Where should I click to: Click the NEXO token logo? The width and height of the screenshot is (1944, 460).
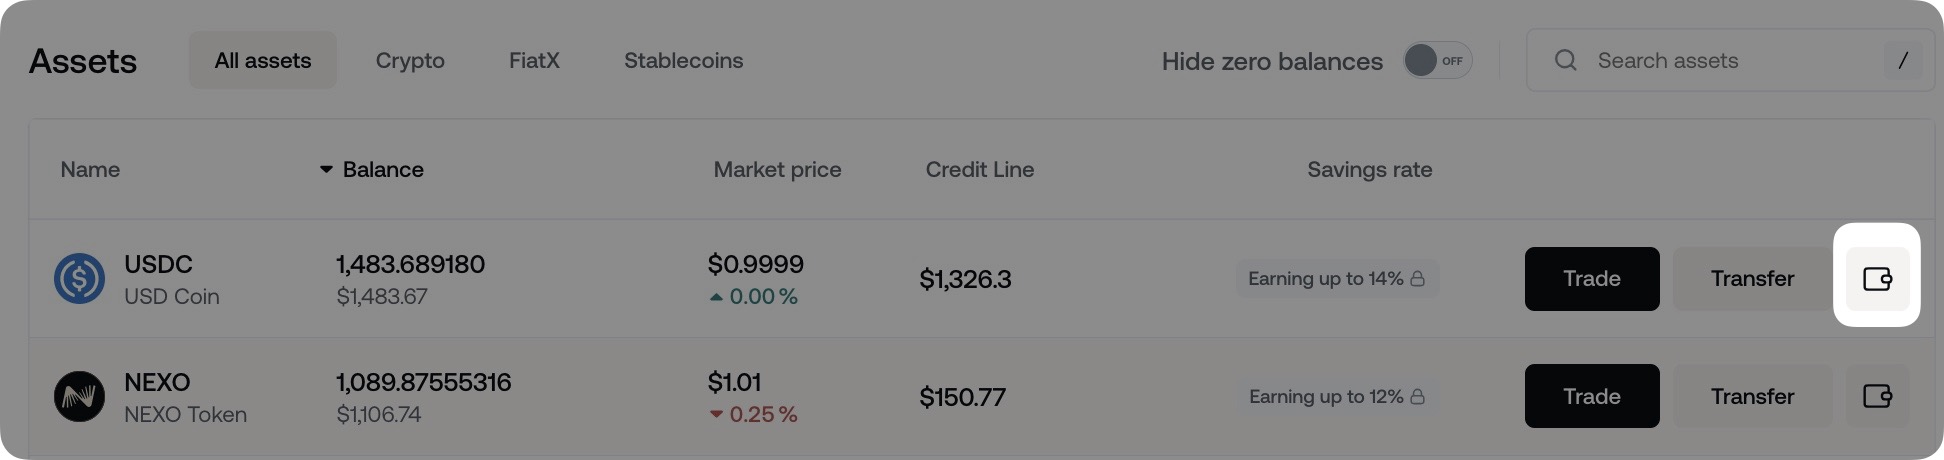tap(80, 397)
